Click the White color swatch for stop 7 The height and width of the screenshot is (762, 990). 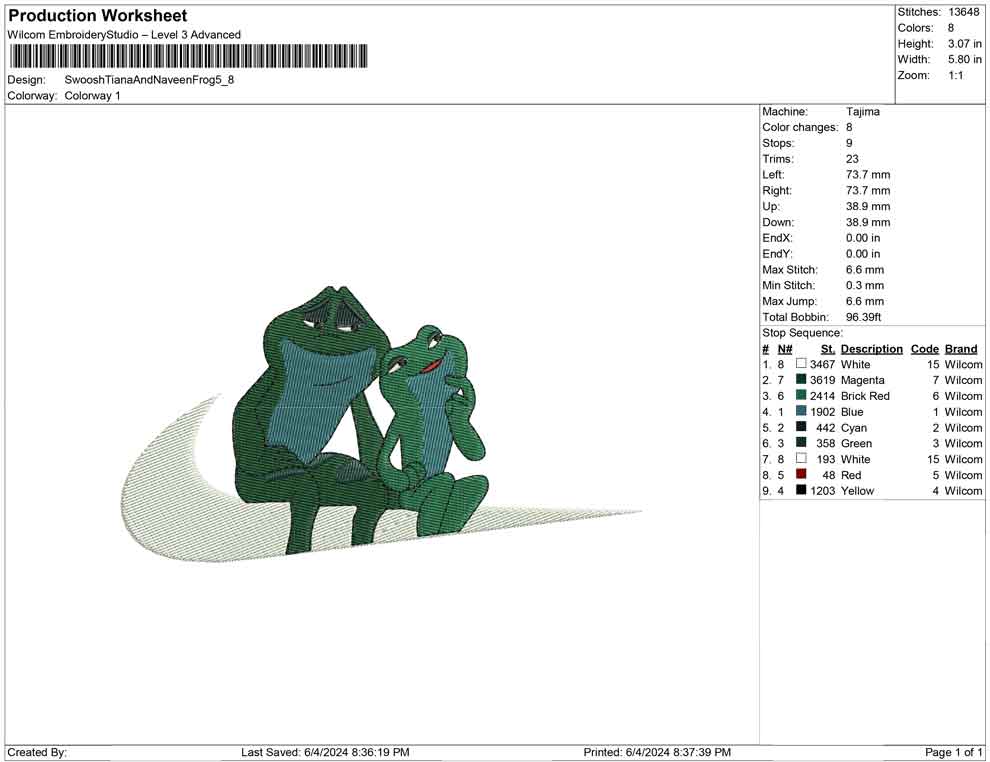(x=801, y=458)
